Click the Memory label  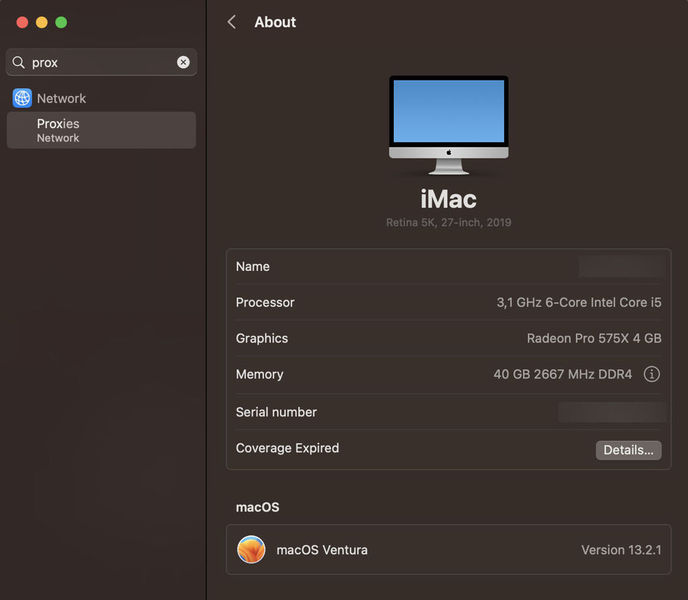point(260,374)
